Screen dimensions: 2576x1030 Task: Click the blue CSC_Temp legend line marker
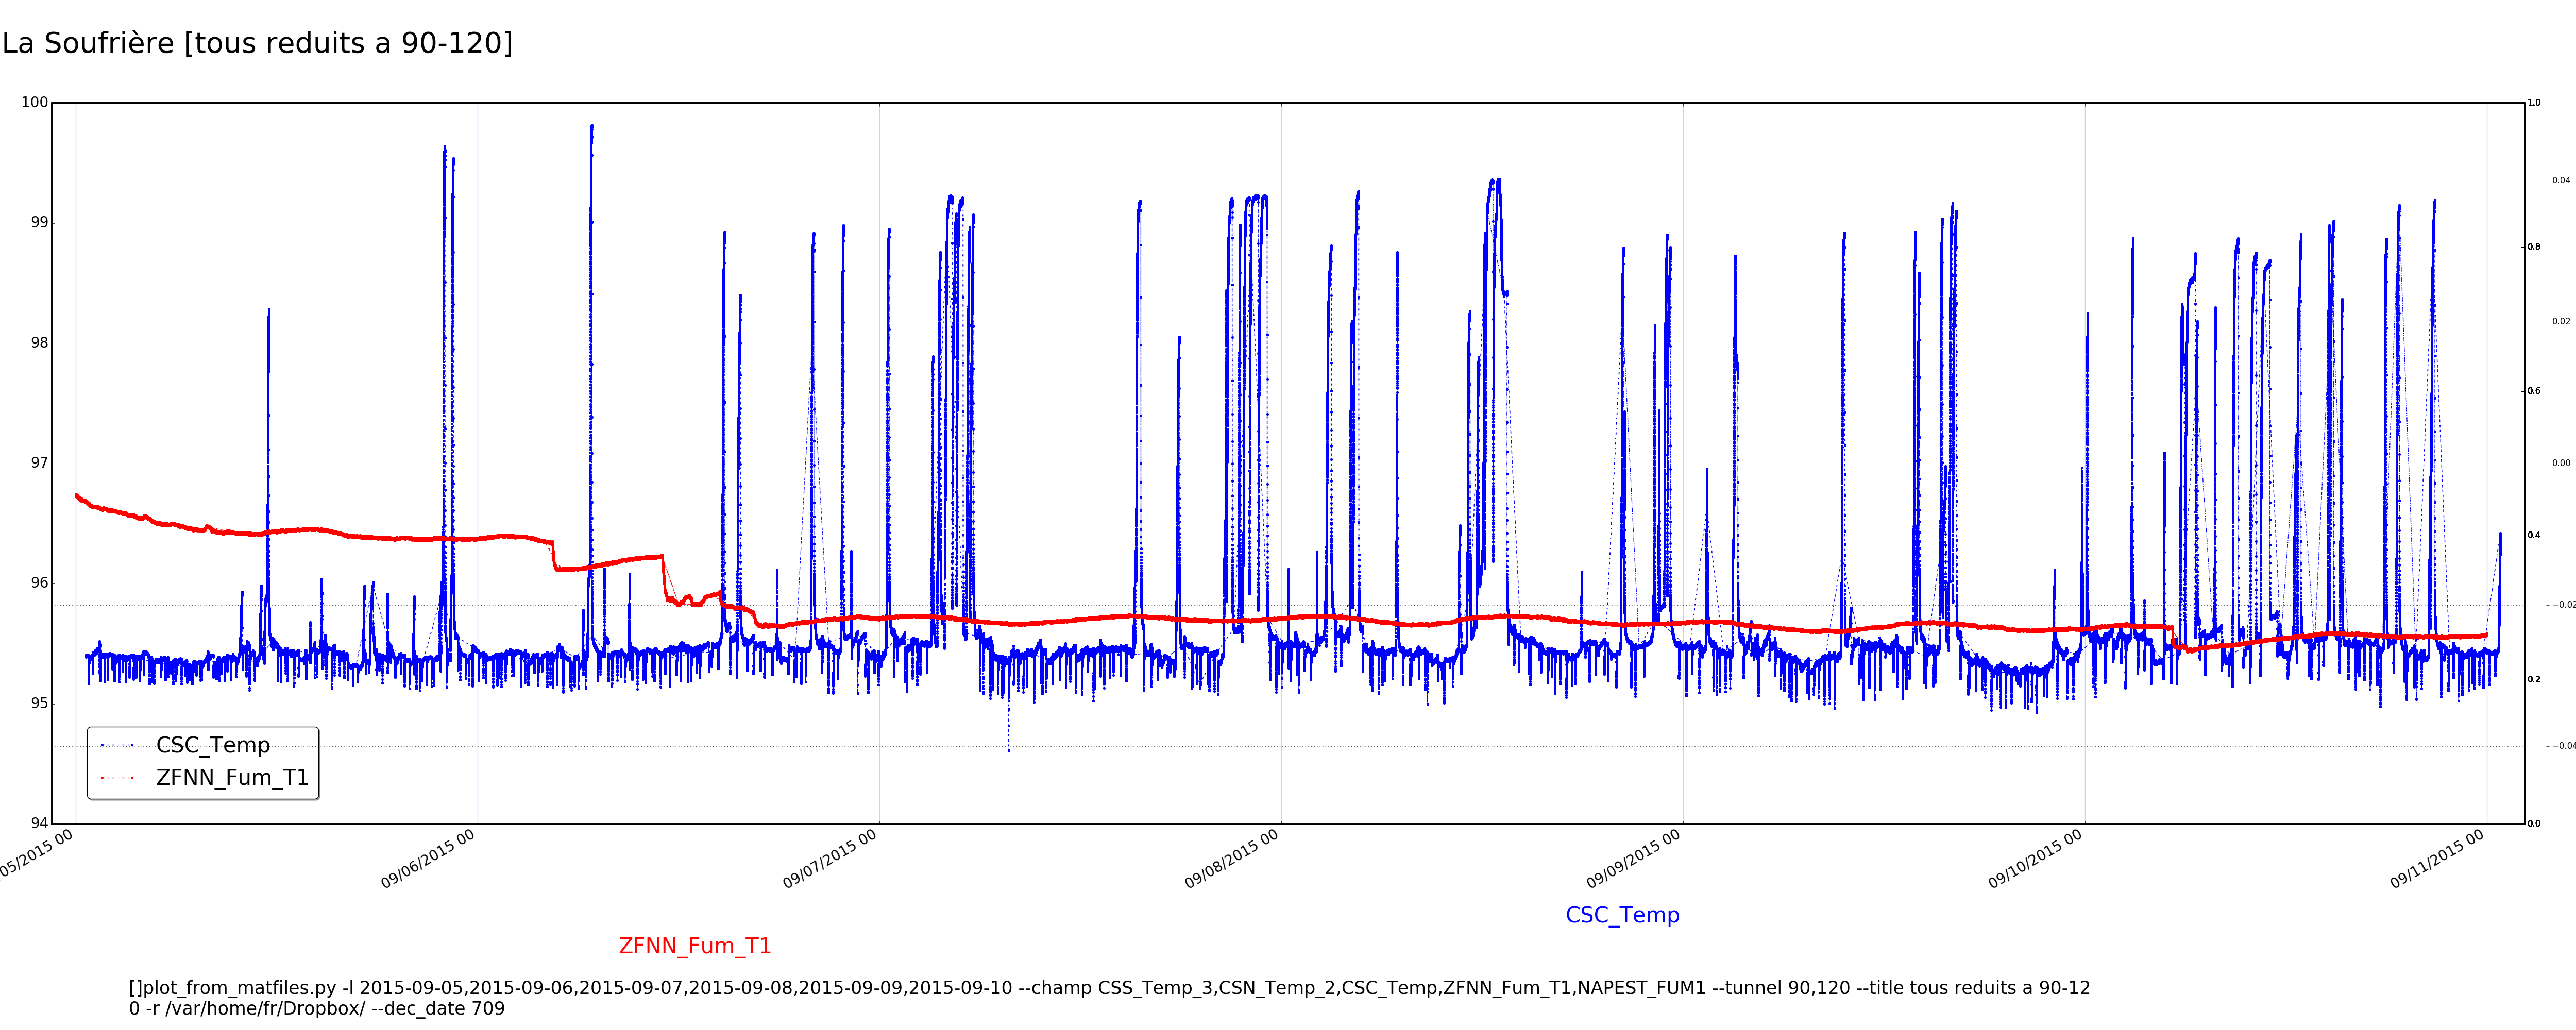pos(117,745)
